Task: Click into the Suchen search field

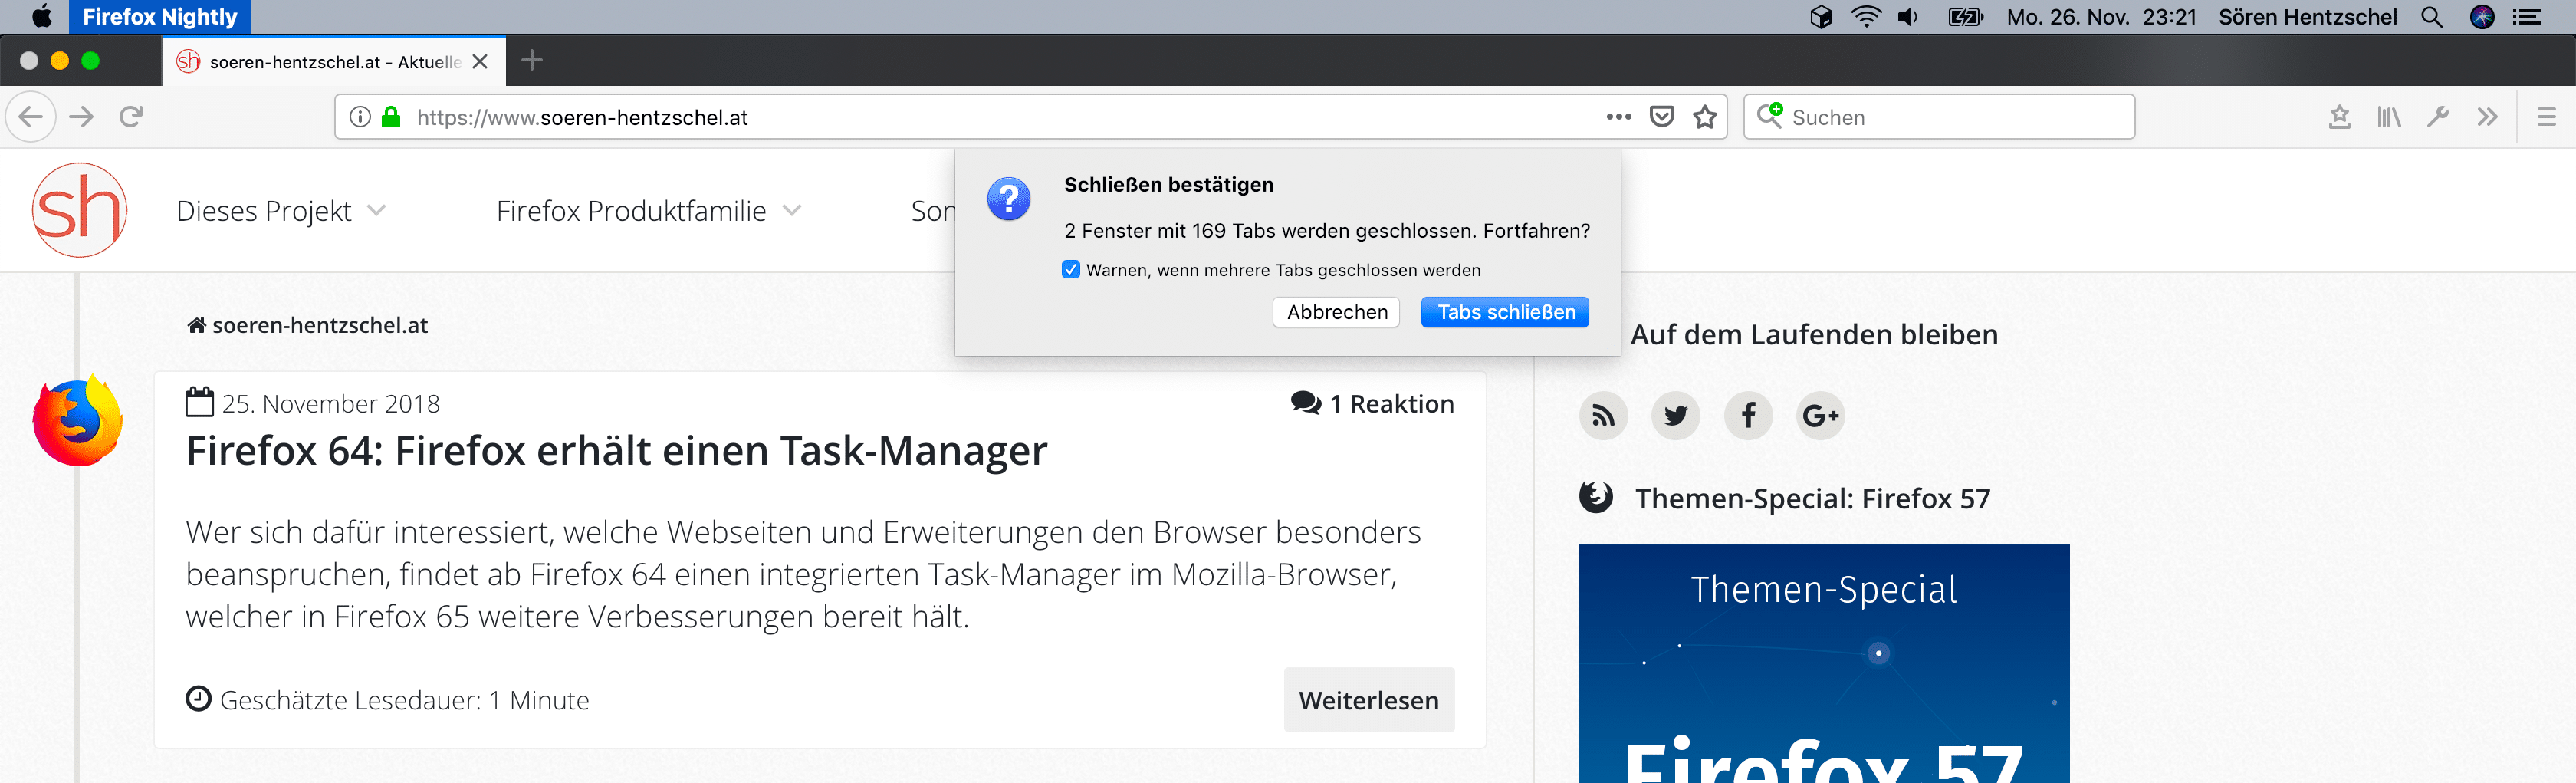Action: (x=1950, y=117)
